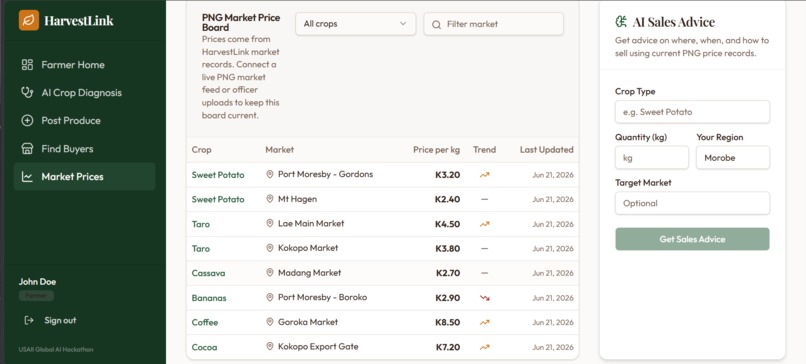Image resolution: width=806 pixels, height=364 pixels.
Task: Click the Coffee crop name
Action: point(205,322)
